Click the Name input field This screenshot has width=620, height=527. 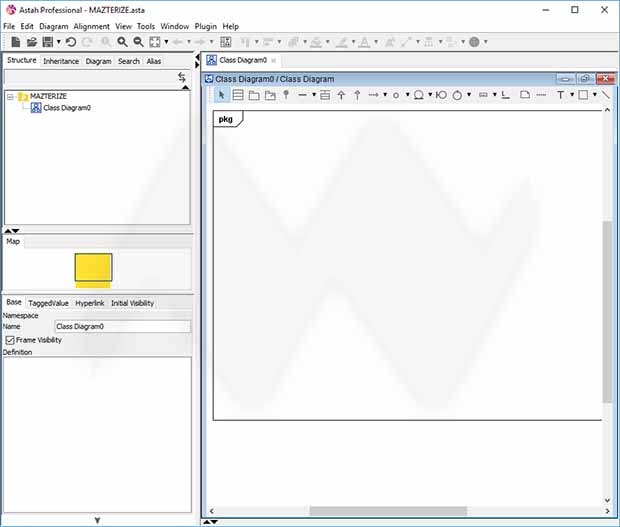[122, 326]
